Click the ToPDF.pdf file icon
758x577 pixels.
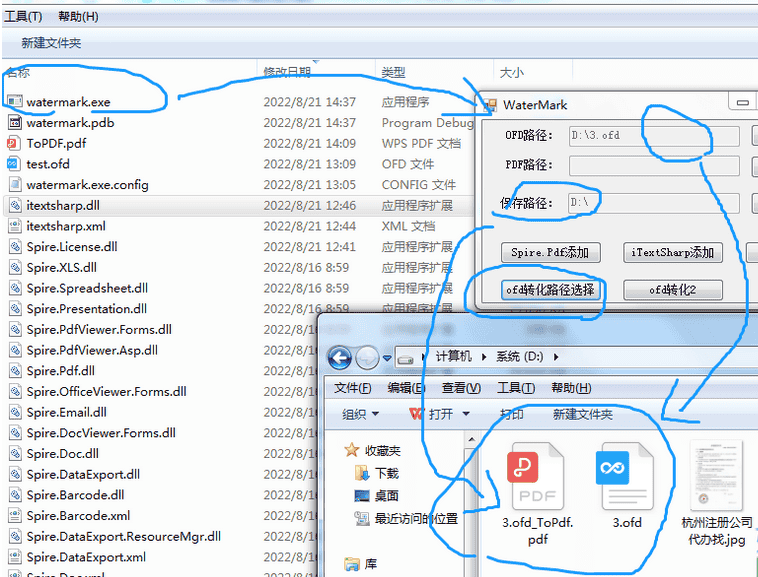14,143
